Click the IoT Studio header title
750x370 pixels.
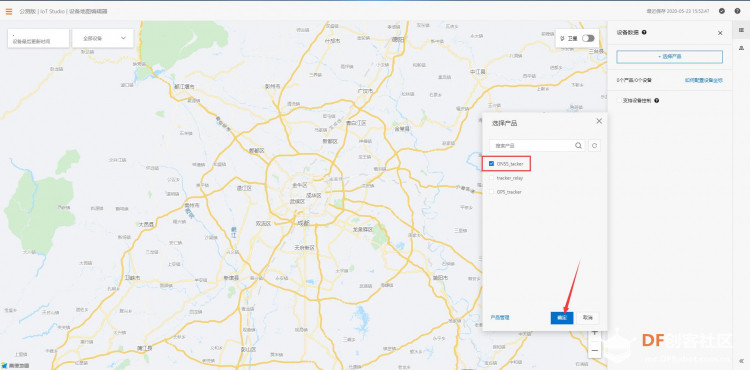point(53,11)
